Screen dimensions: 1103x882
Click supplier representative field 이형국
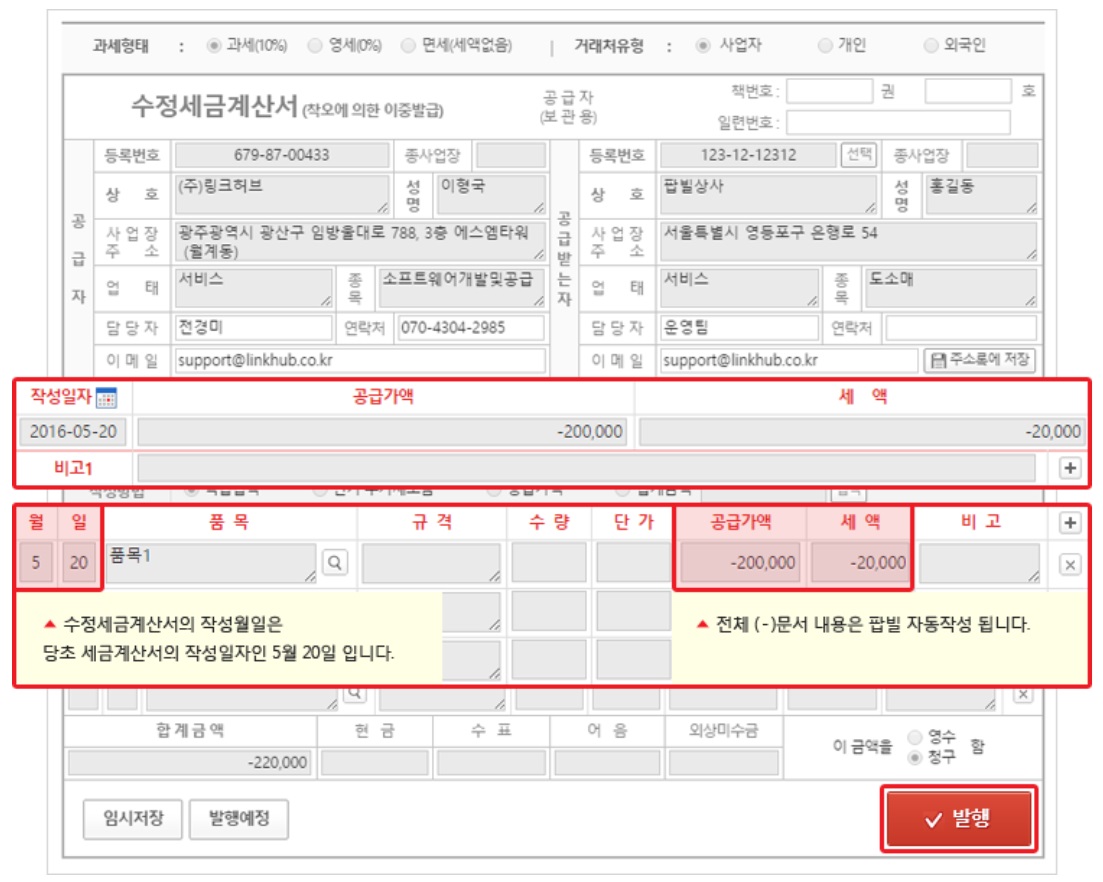click(x=491, y=194)
